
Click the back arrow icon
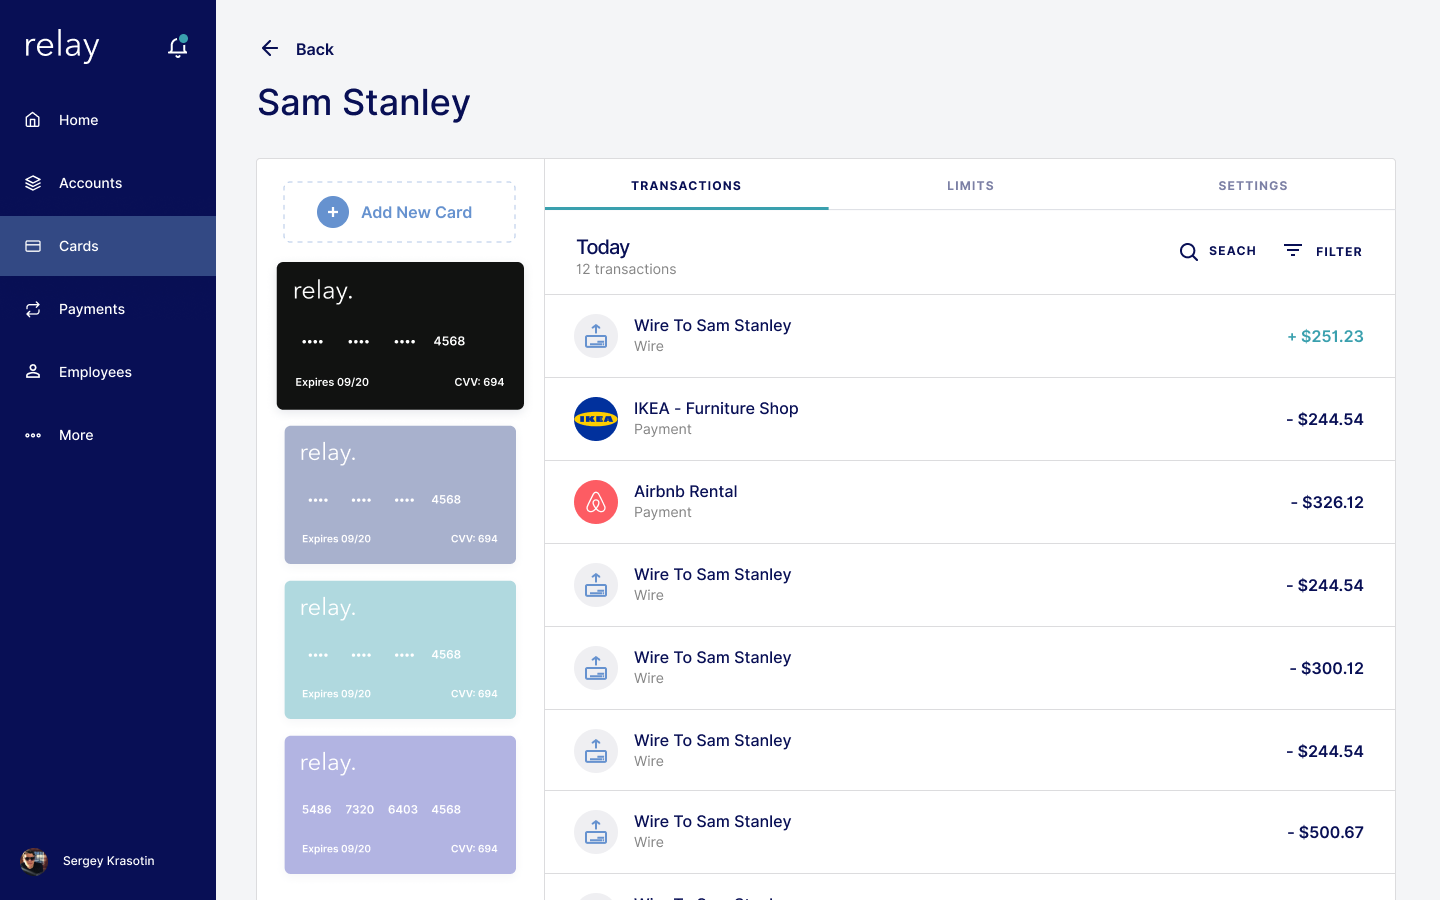click(269, 48)
